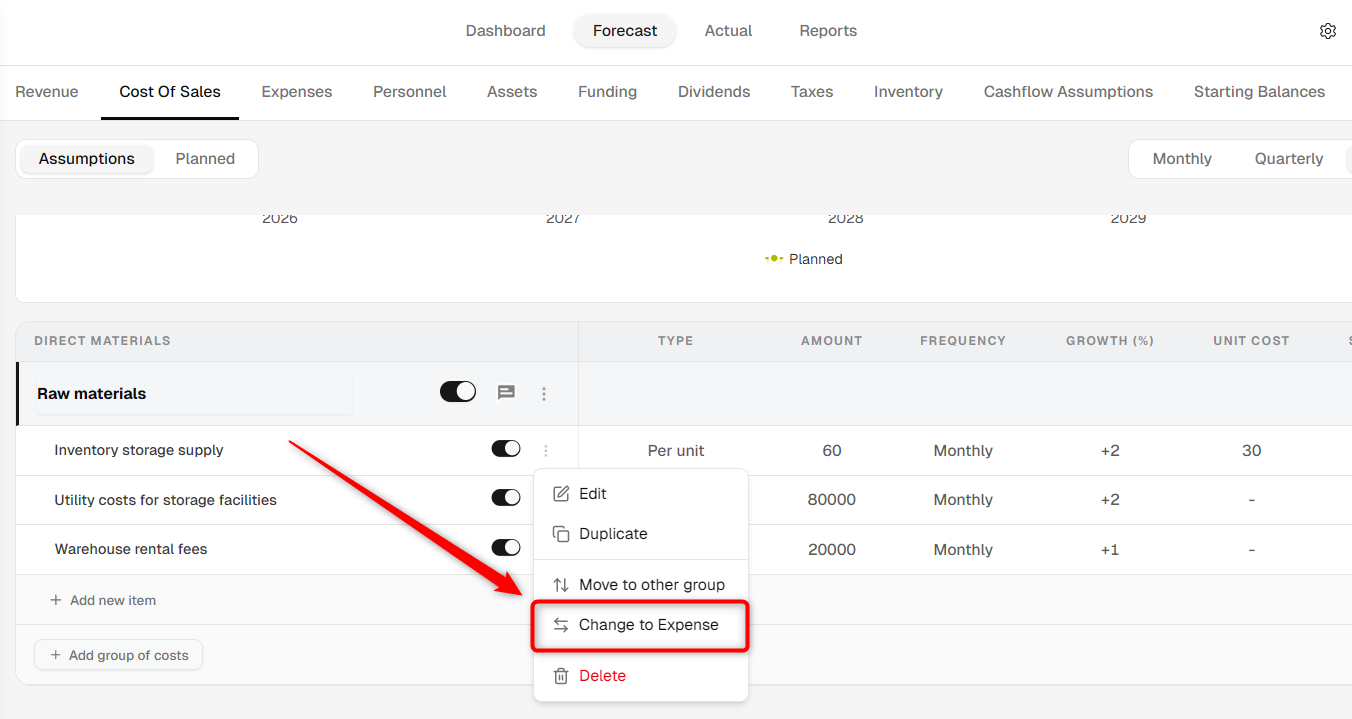Choose Delete from the context menu
The image size is (1352, 719).
click(x=641, y=676)
